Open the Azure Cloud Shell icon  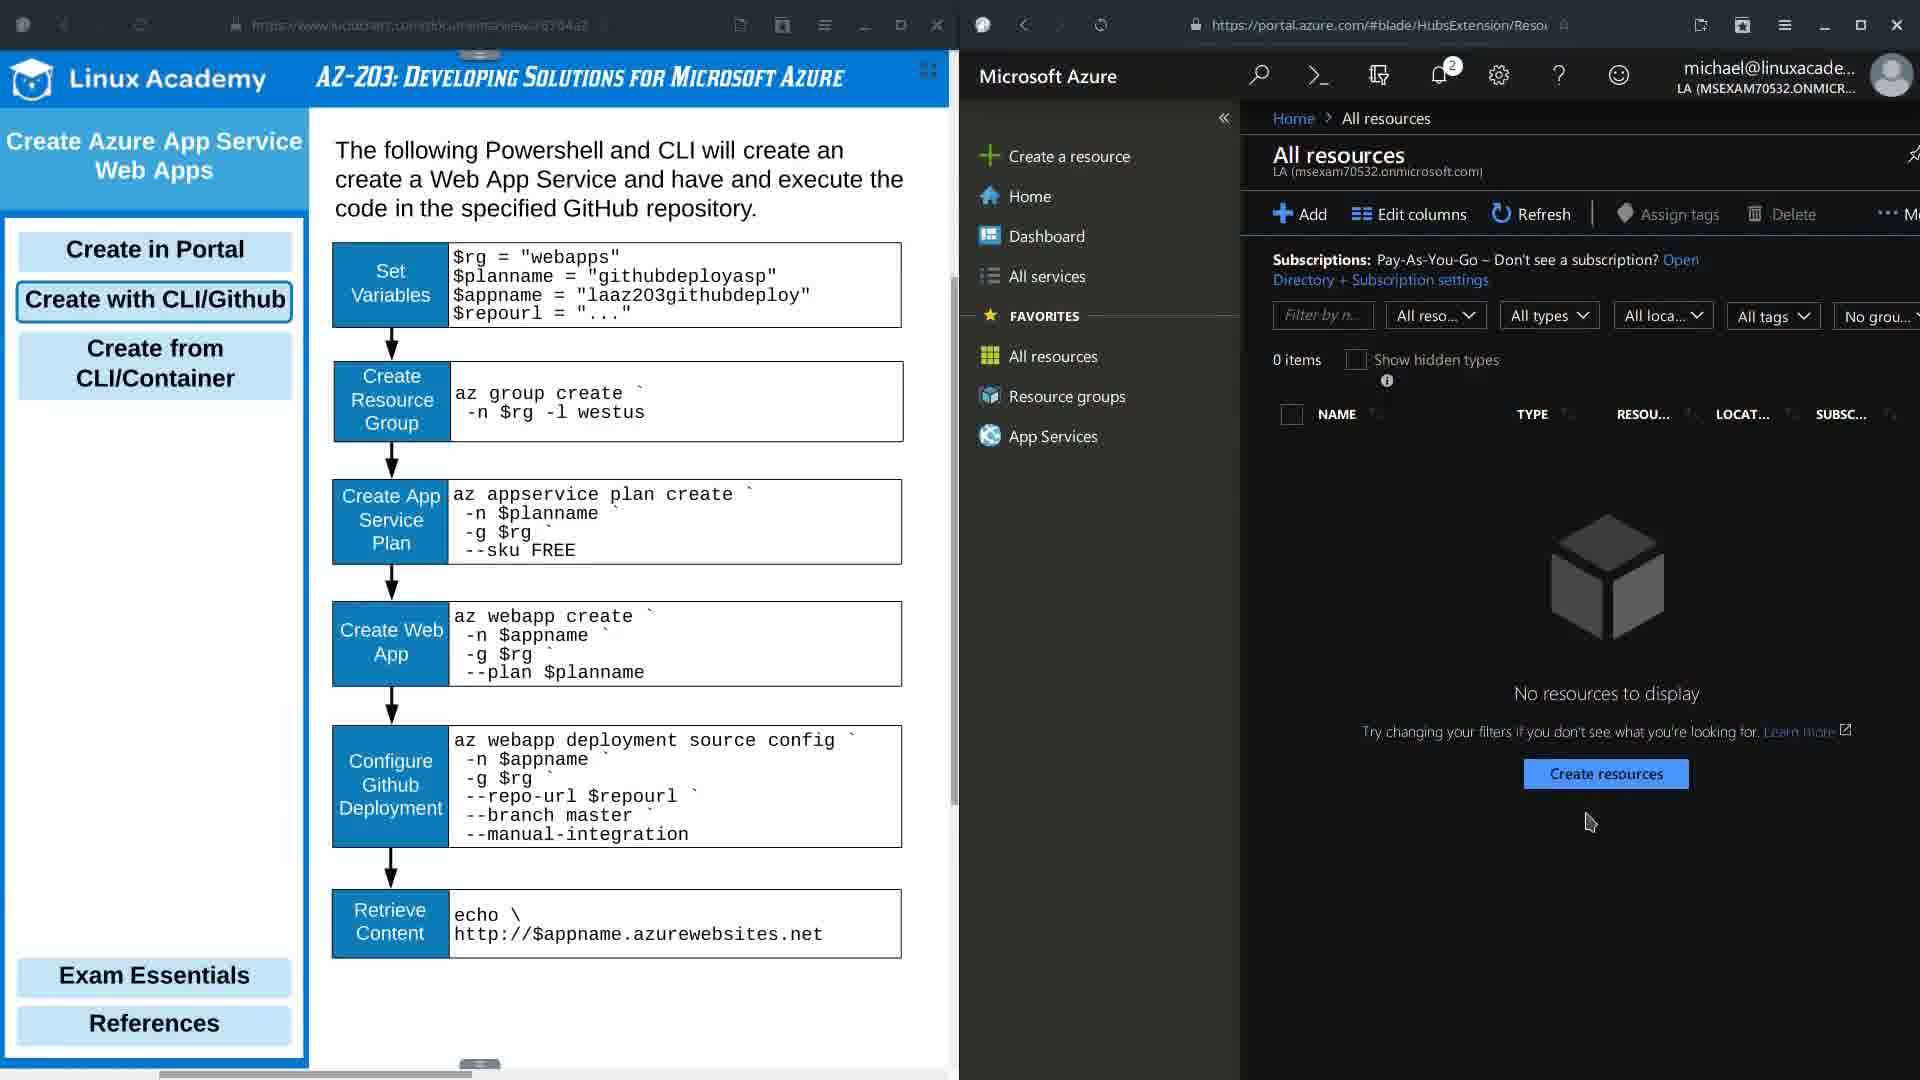[1318, 75]
